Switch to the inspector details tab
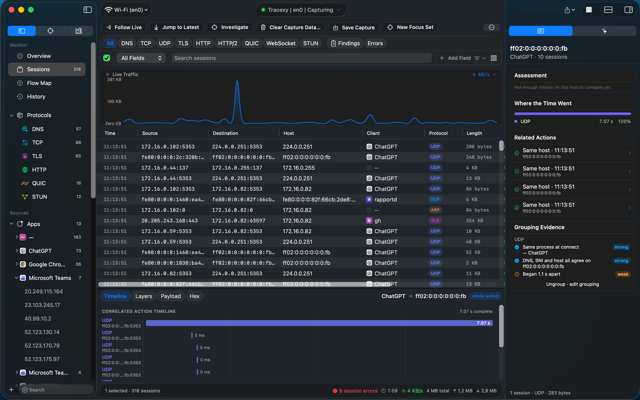Image resolution: width=640 pixels, height=400 pixels. [x=540, y=31]
